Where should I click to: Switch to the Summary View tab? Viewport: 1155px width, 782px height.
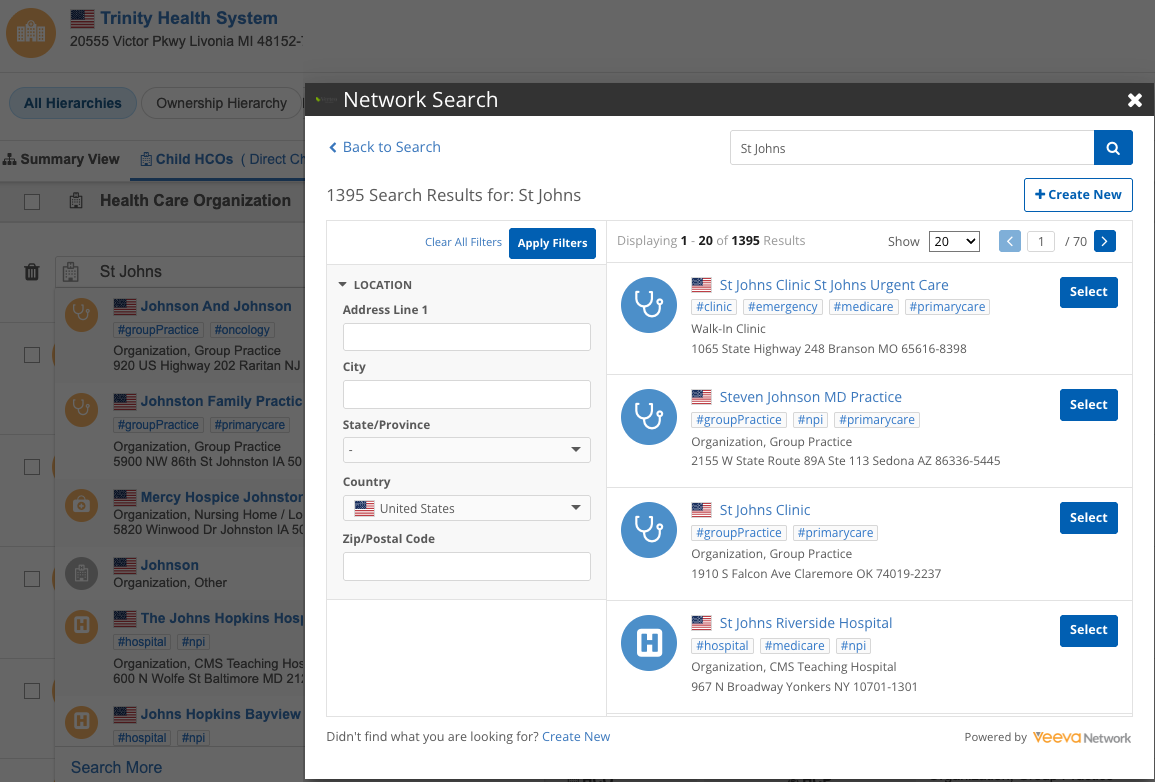[x=62, y=159]
